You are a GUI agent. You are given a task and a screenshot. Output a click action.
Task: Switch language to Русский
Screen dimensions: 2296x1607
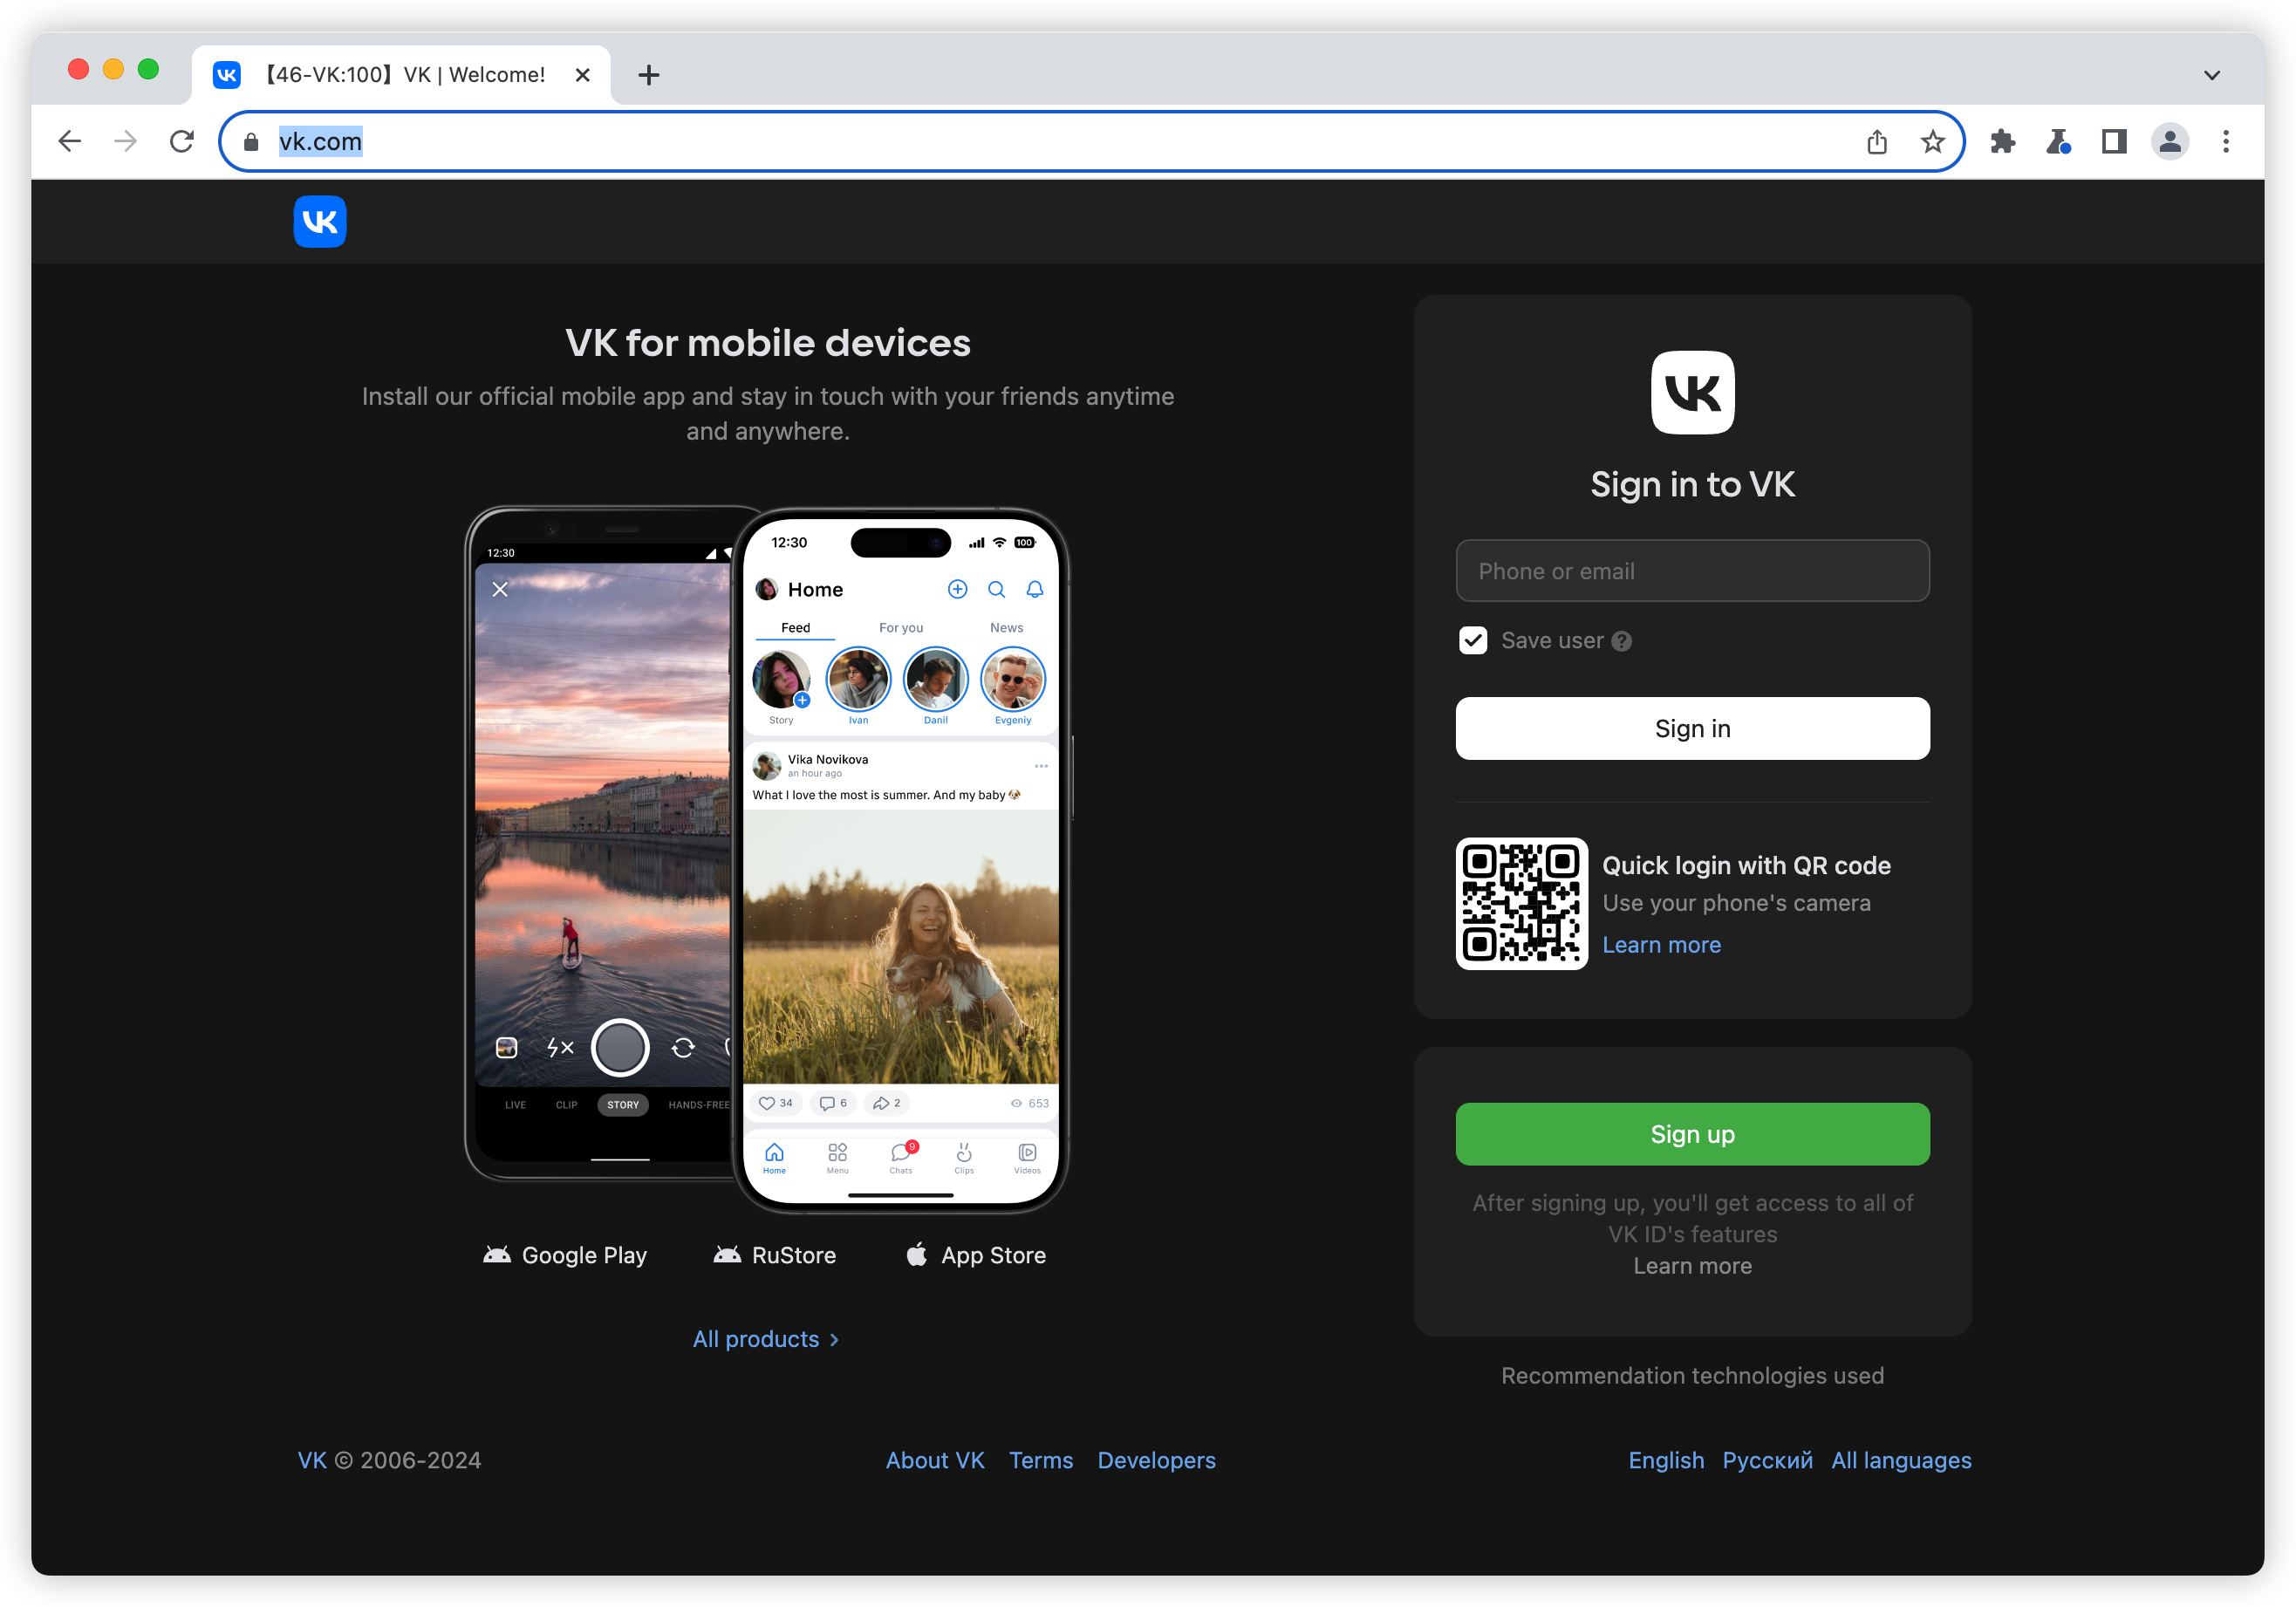pyautogui.click(x=1767, y=1460)
